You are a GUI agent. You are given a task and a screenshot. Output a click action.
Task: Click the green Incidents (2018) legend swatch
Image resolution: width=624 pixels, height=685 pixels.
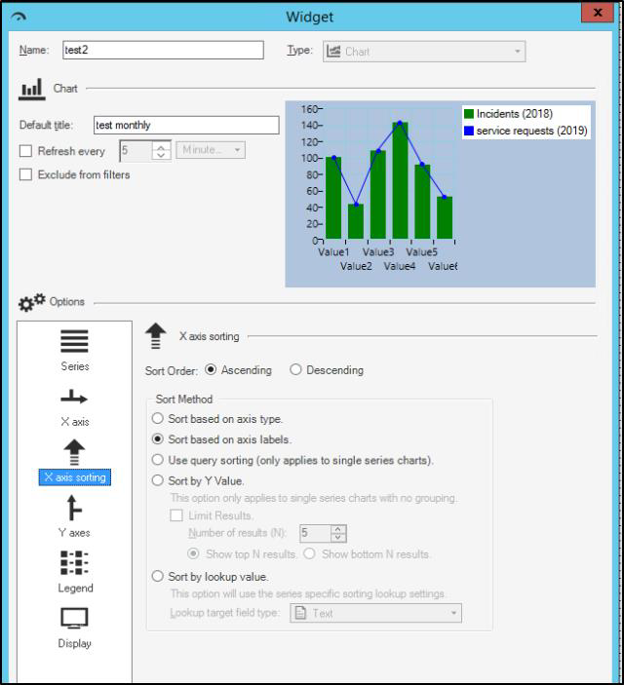[469, 114]
